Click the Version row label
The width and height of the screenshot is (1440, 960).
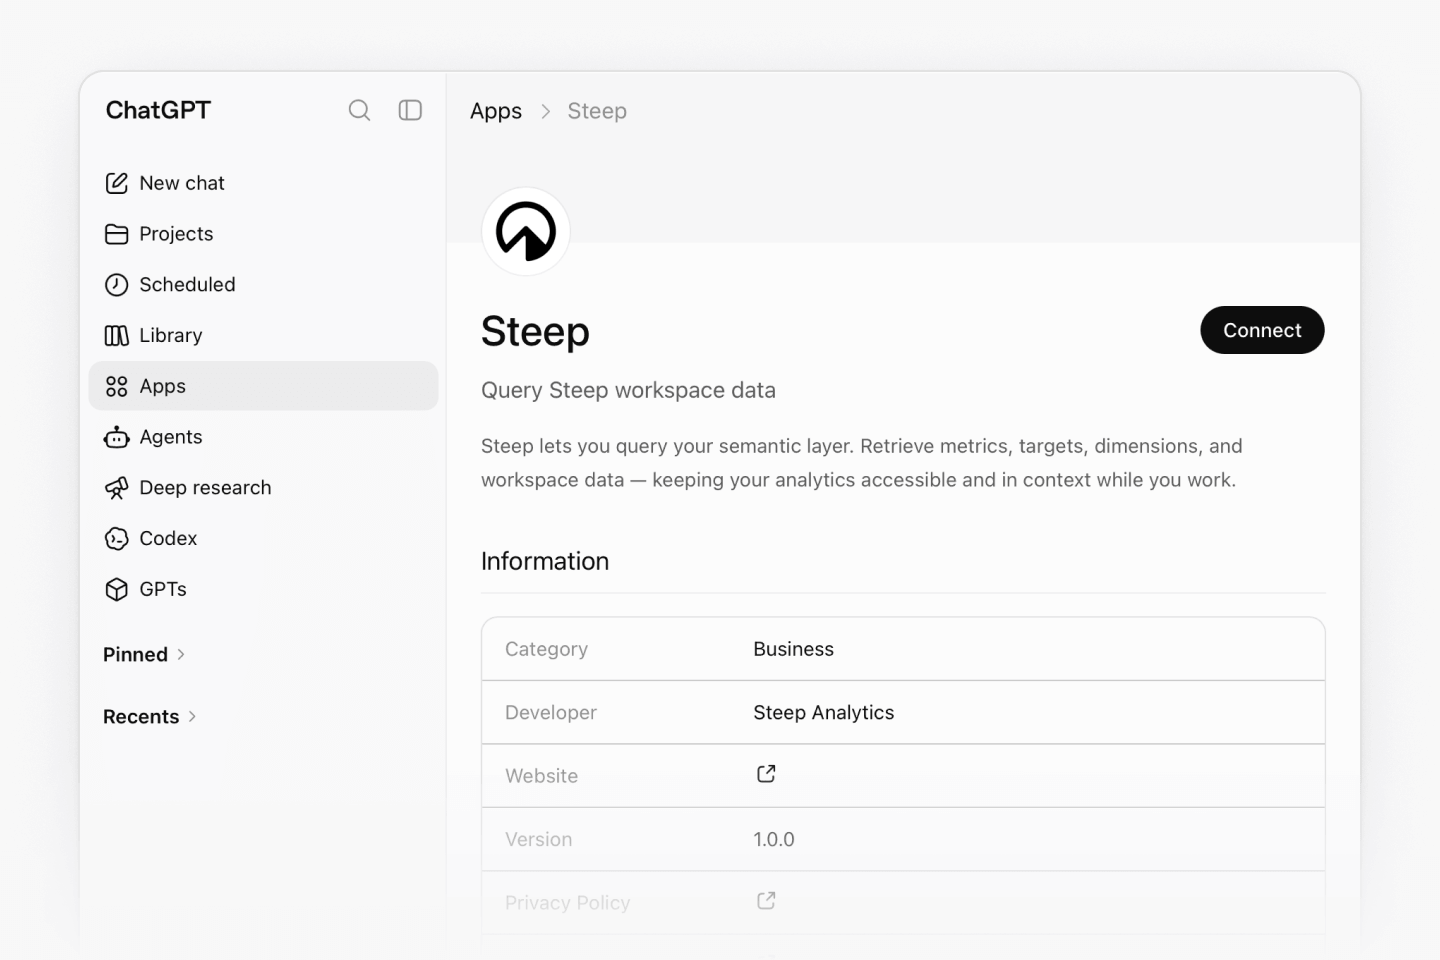[x=539, y=839]
